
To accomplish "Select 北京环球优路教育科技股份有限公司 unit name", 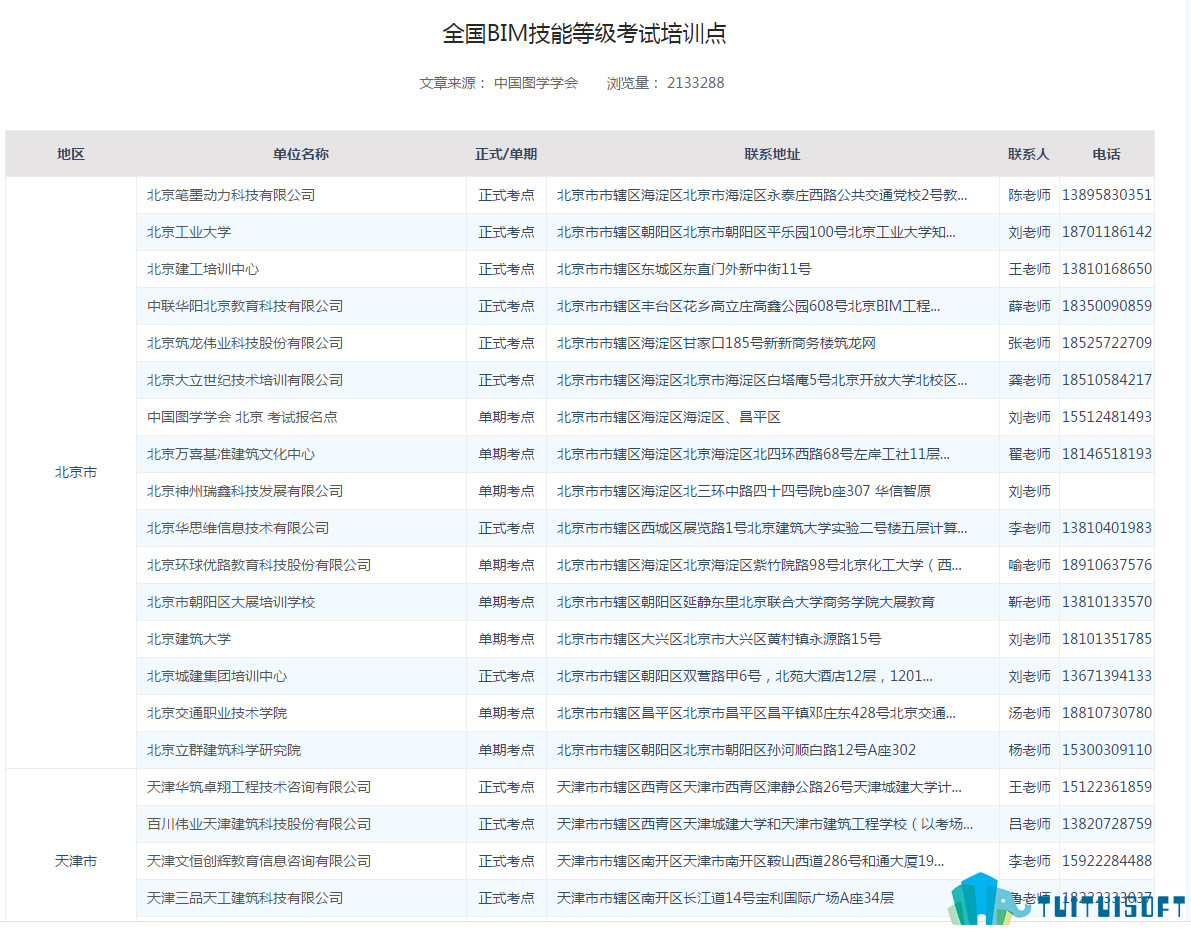I will pyautogui.click(x=259, y=566).
